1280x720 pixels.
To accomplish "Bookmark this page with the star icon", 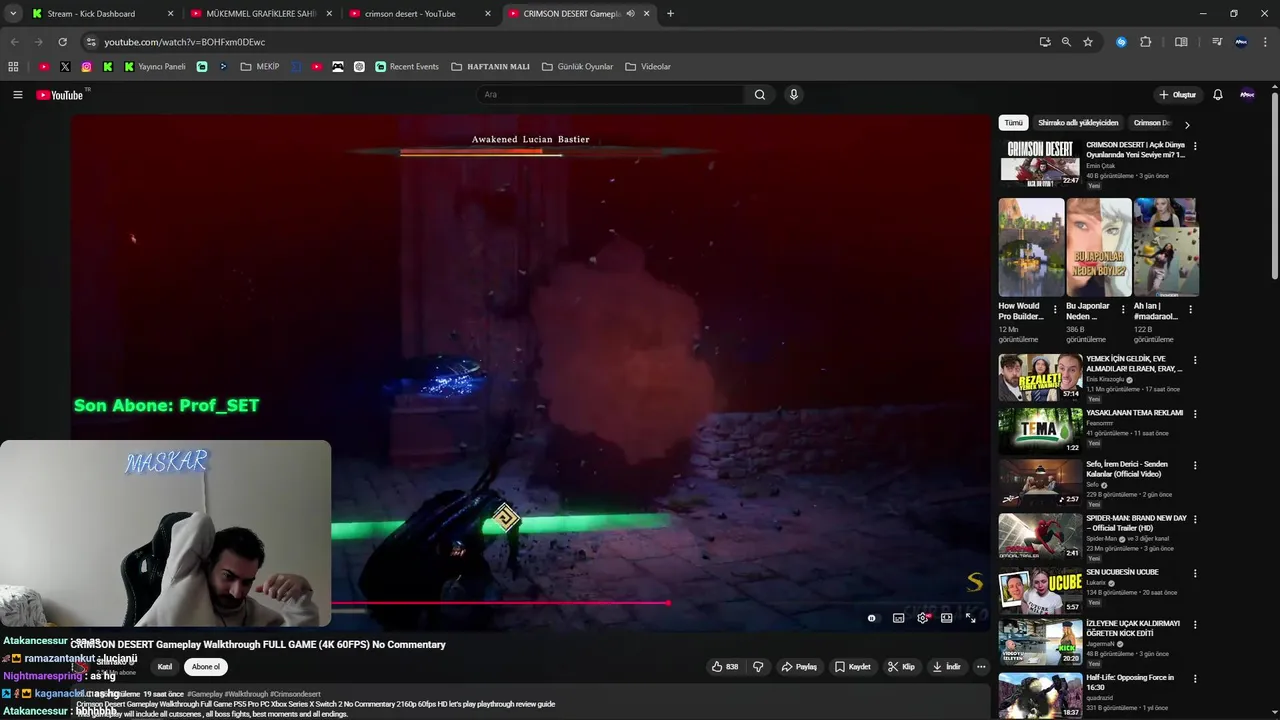I will tap(1088, 42).
